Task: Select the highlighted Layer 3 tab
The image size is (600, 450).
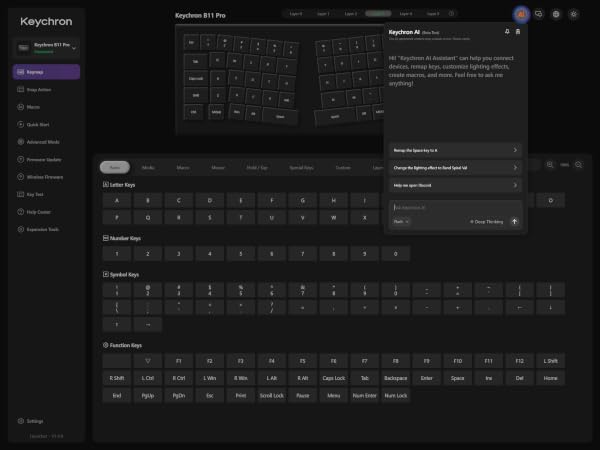Action: (x=378, y=14)
